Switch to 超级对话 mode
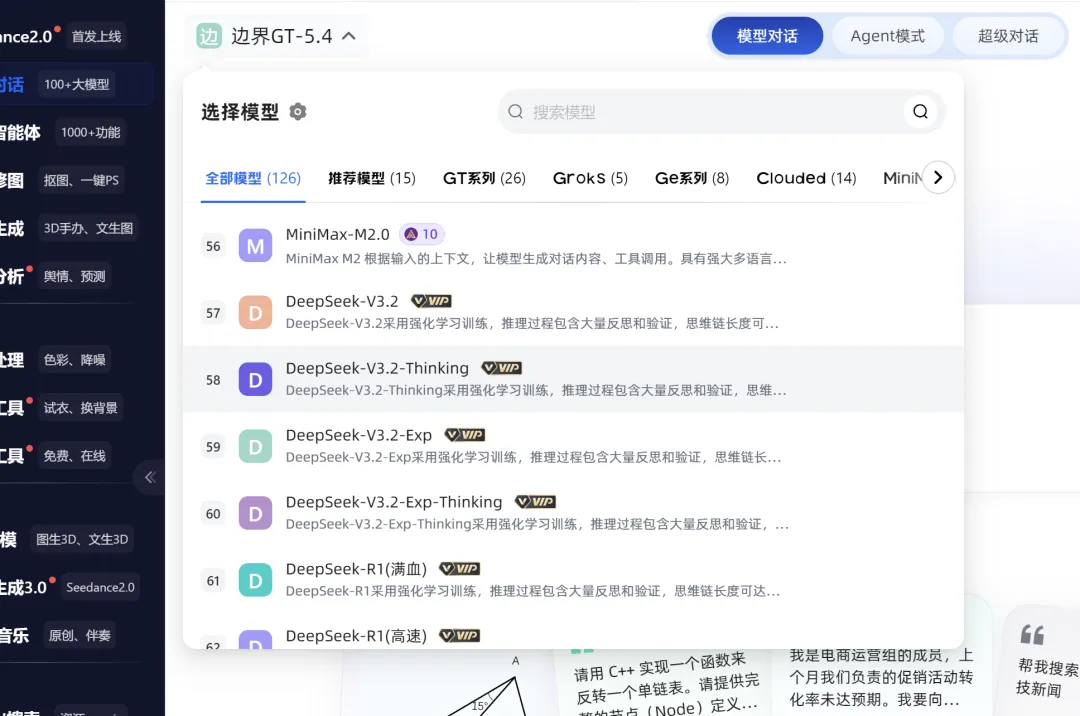The image size is (1080, 716). [x=1008, y=36]
